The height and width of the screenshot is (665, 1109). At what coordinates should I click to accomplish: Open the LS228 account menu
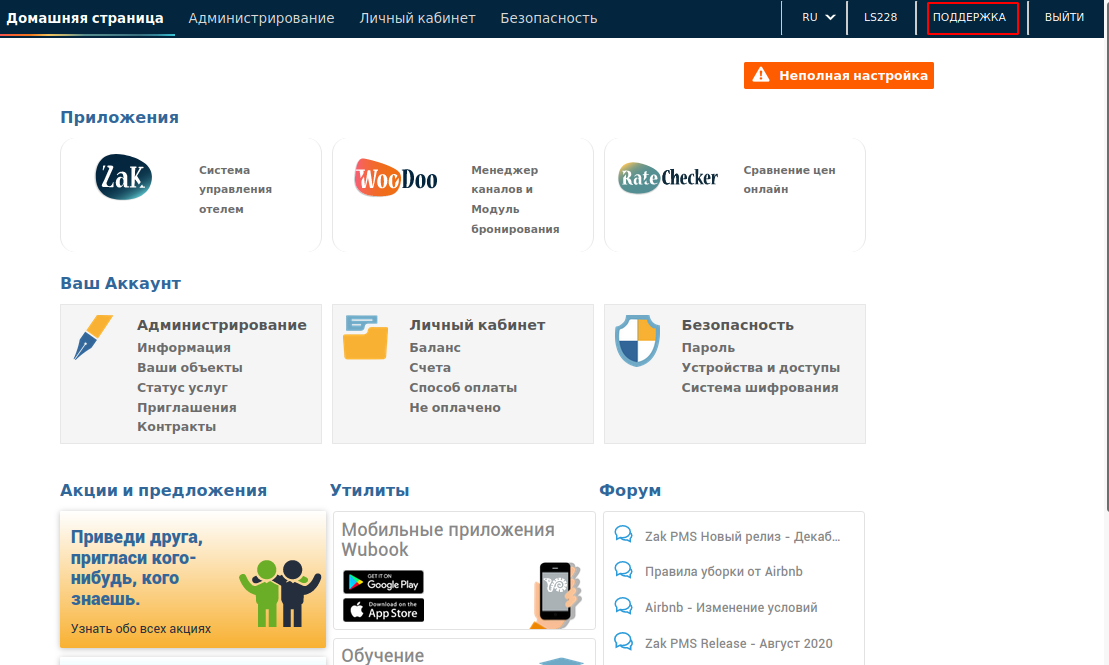click(880, 17)
